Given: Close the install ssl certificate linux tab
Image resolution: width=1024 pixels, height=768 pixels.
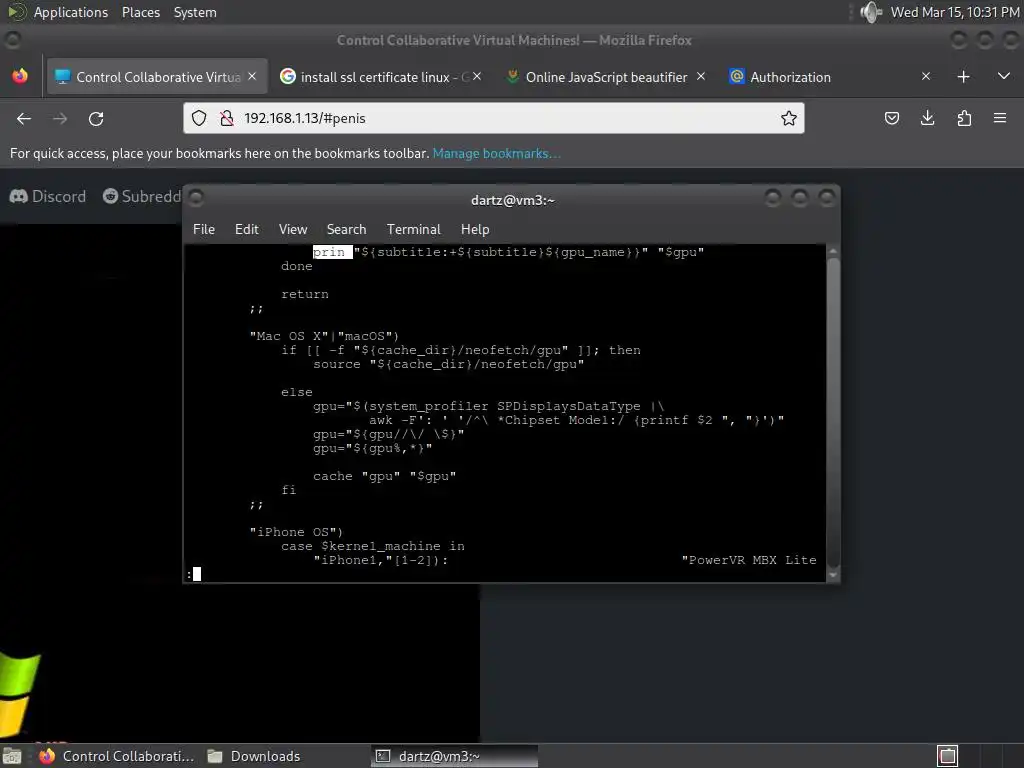Looking at the screenshot, I should (x=477, y=76).
